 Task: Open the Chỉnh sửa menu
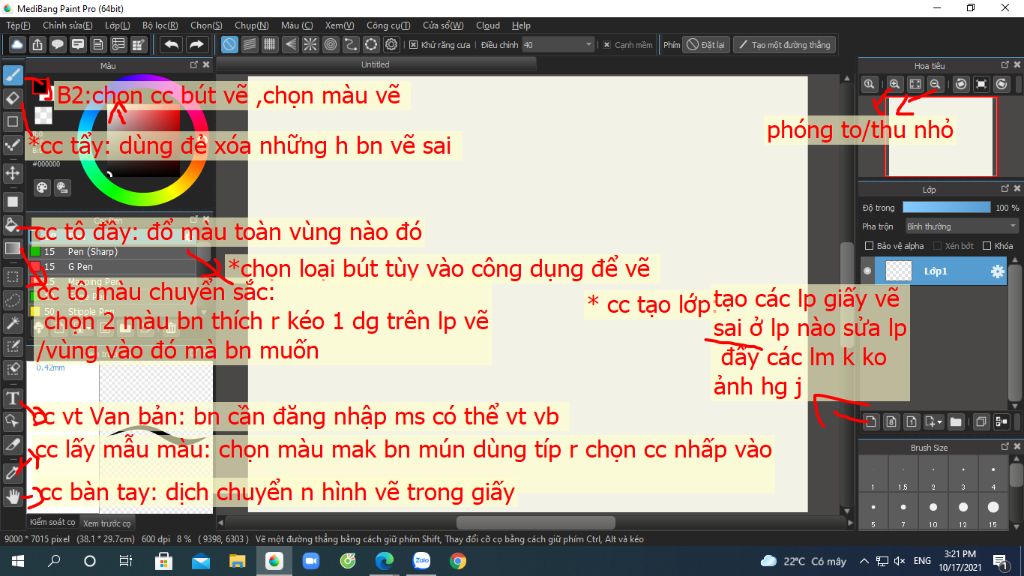(67, 25)
